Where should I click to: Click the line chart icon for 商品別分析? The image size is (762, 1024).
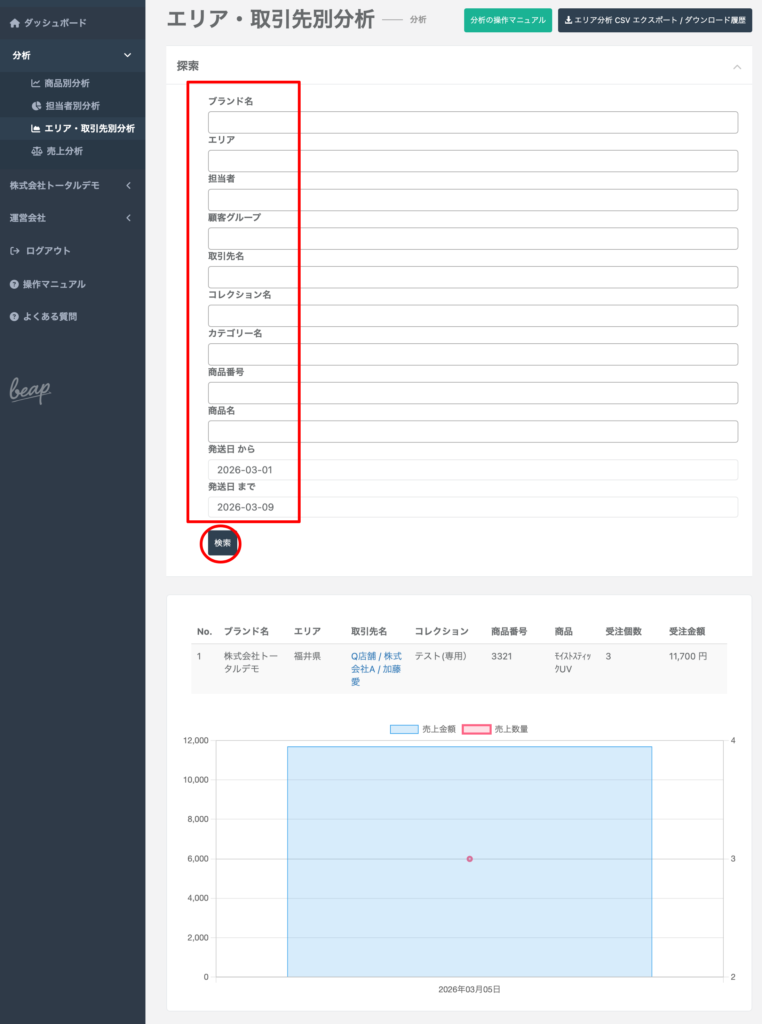[36, 83]
